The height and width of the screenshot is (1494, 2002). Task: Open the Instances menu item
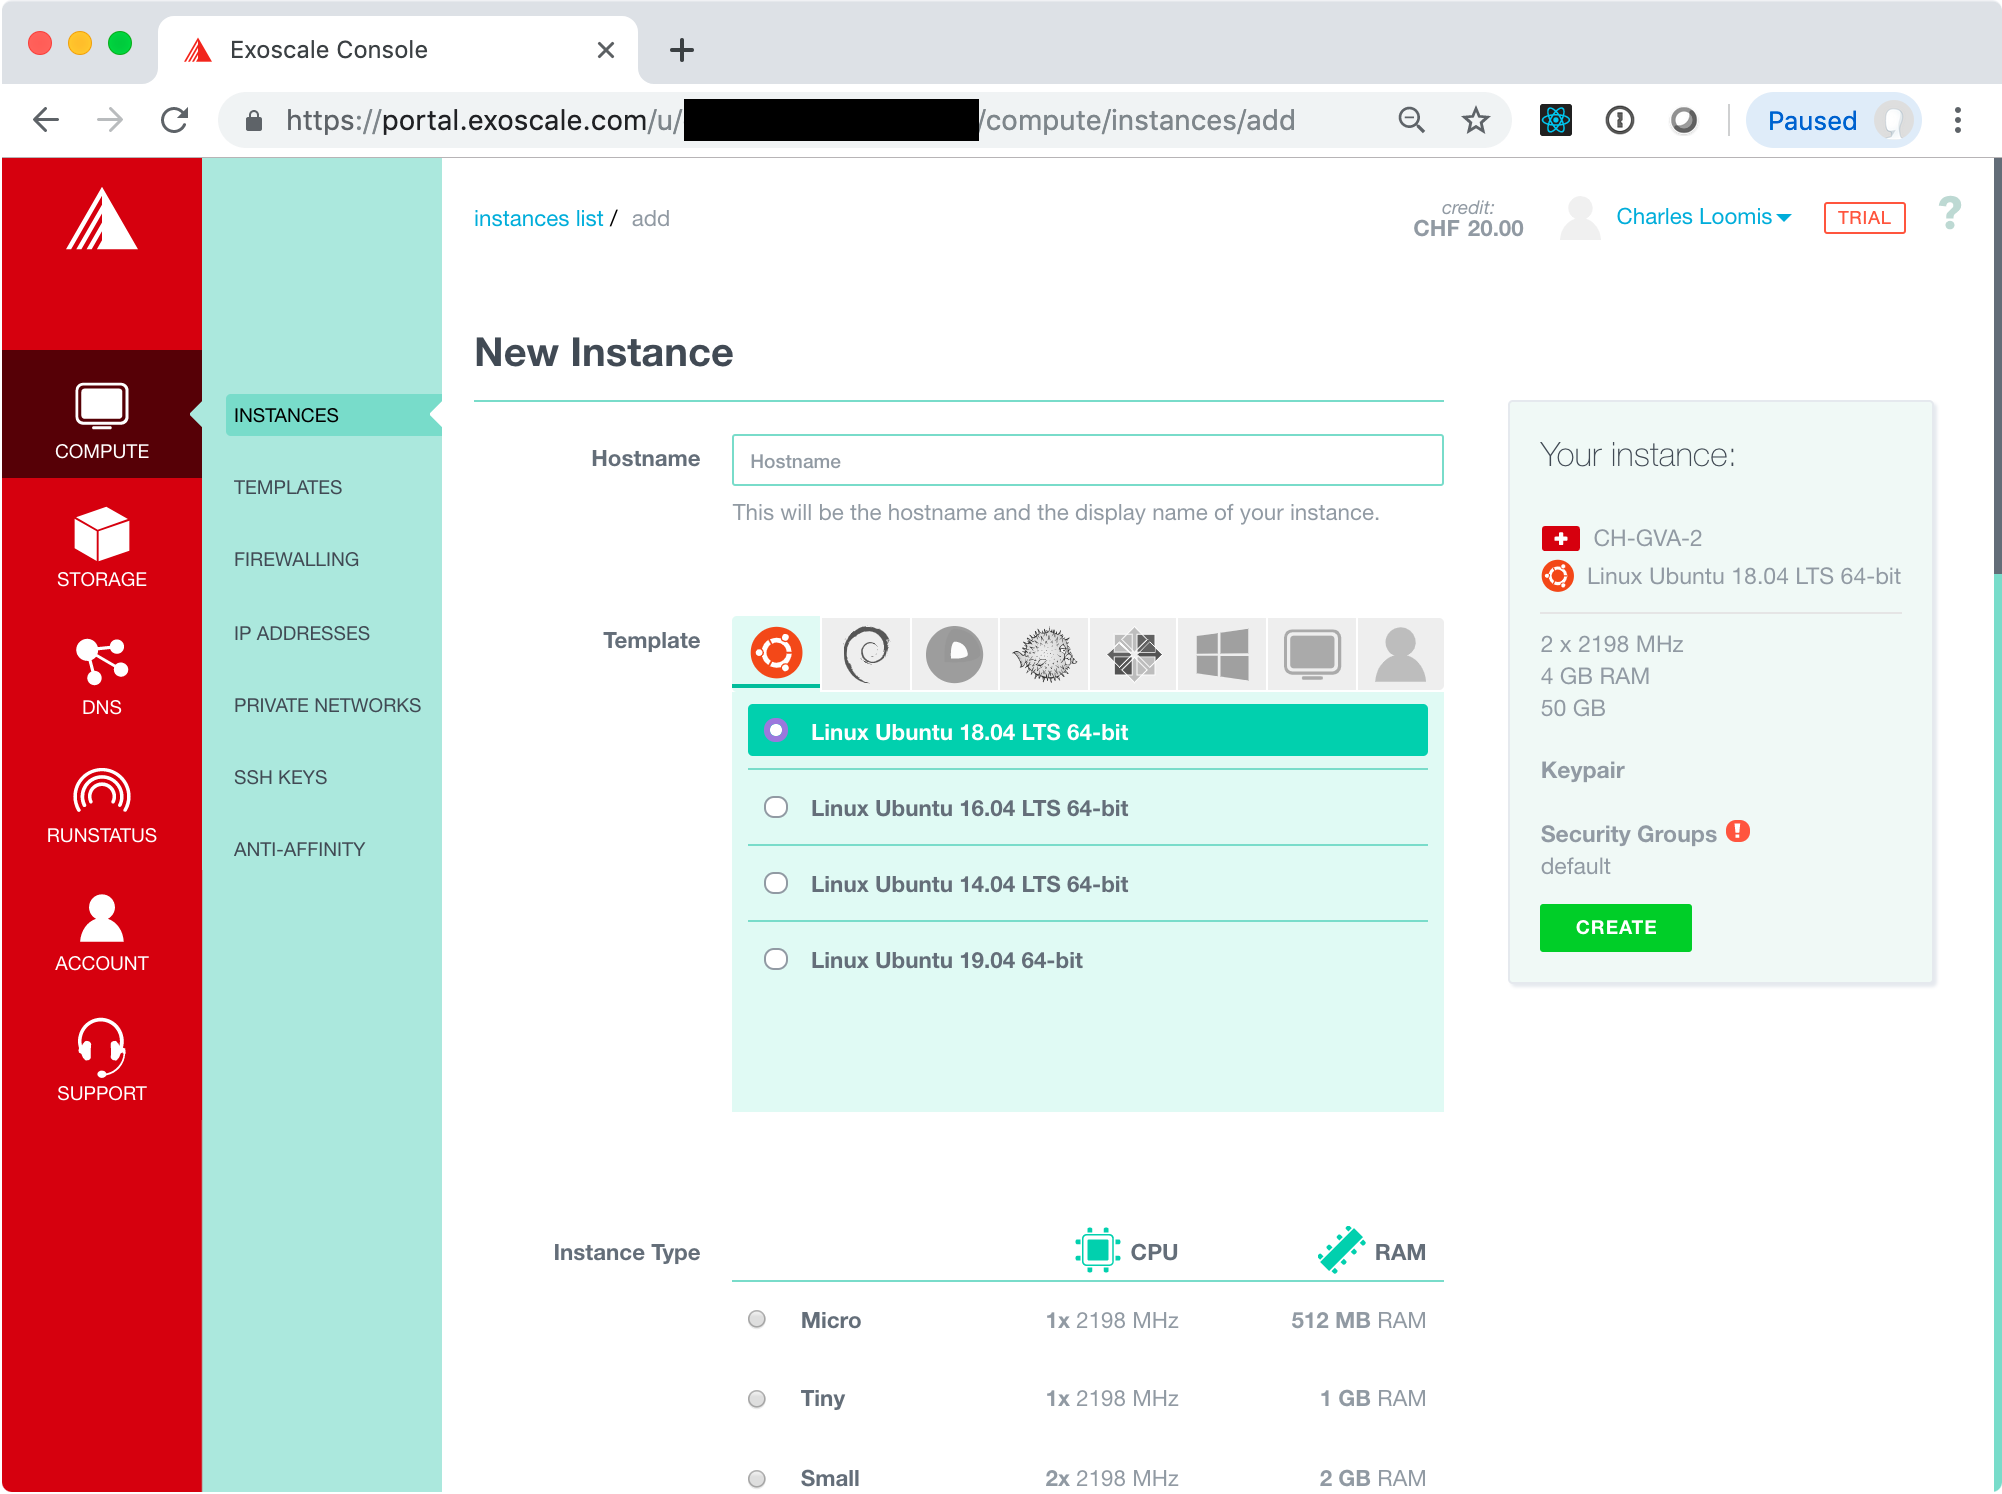(x=333, y=415)
